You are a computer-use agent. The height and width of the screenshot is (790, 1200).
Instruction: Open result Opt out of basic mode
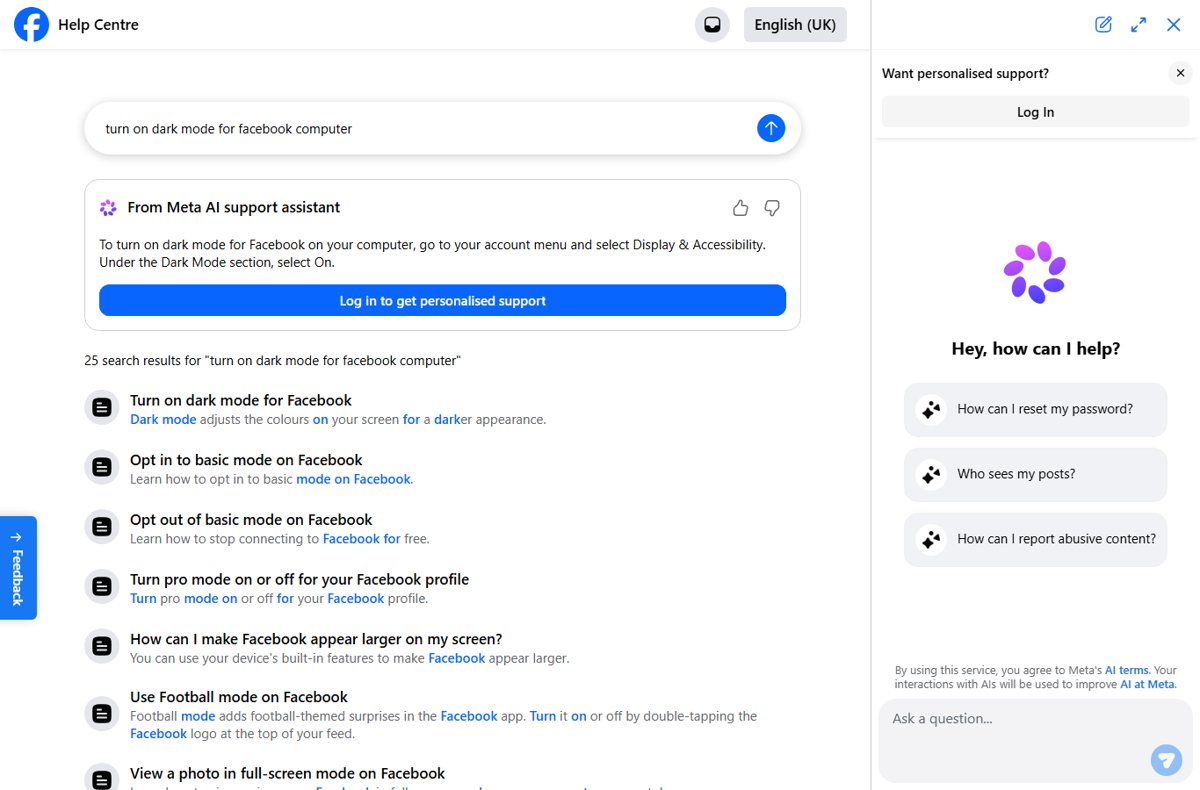pyautogui.click(x=251, y=519)
